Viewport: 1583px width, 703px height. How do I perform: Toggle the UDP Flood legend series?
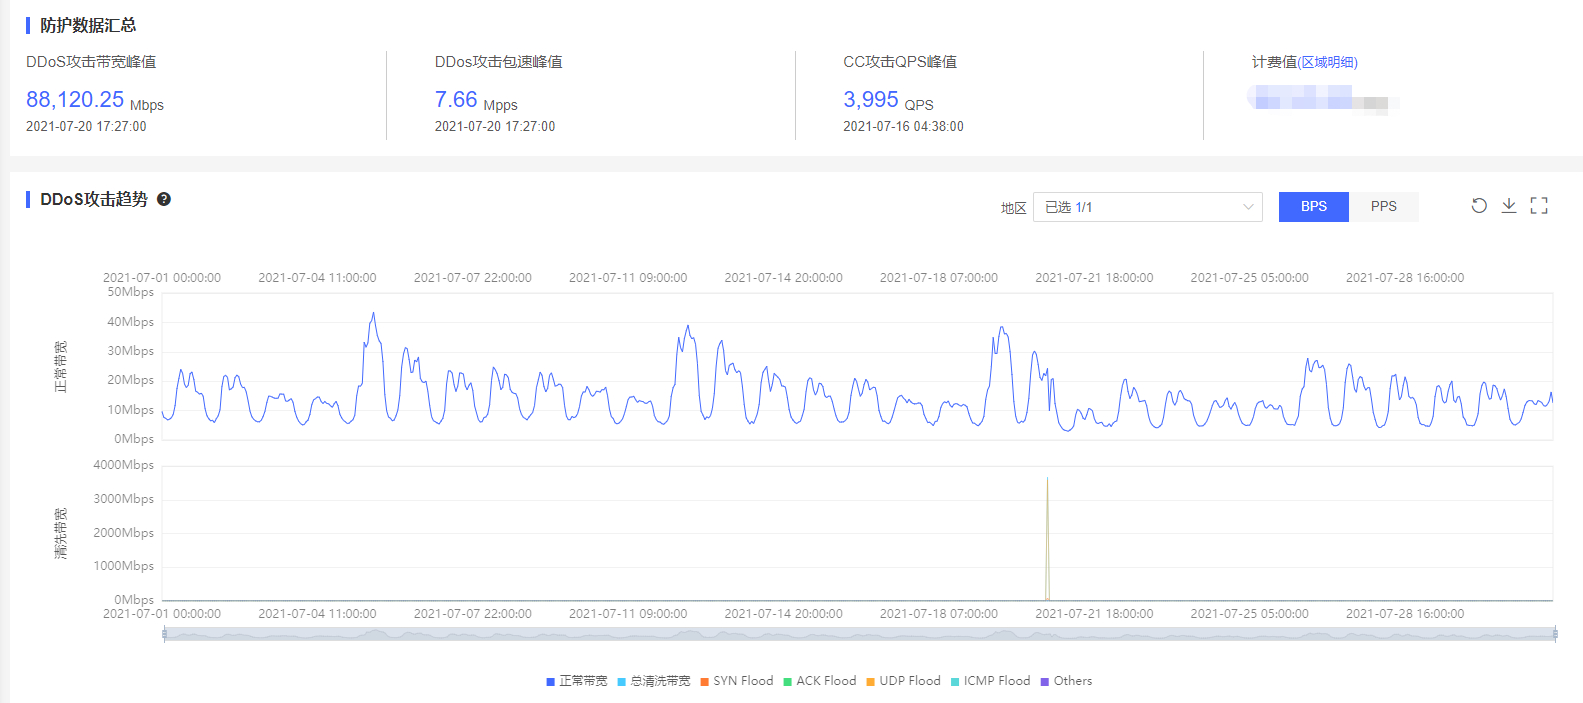pos(904,681)
